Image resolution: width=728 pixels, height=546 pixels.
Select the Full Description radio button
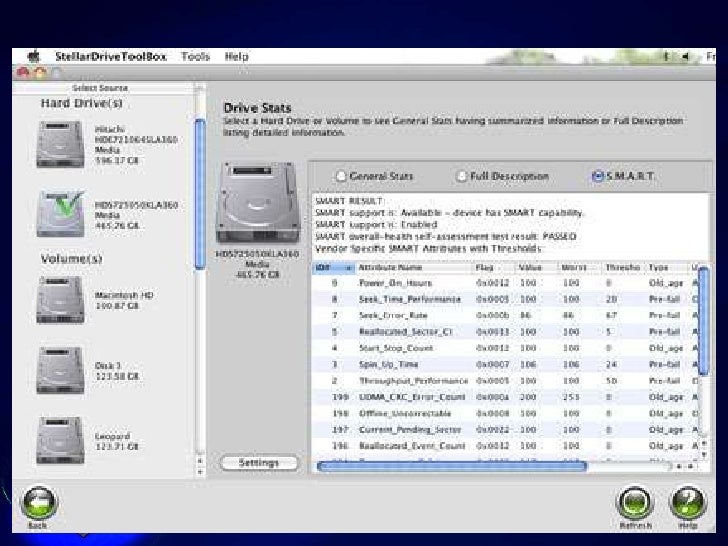tap(461, 176)
